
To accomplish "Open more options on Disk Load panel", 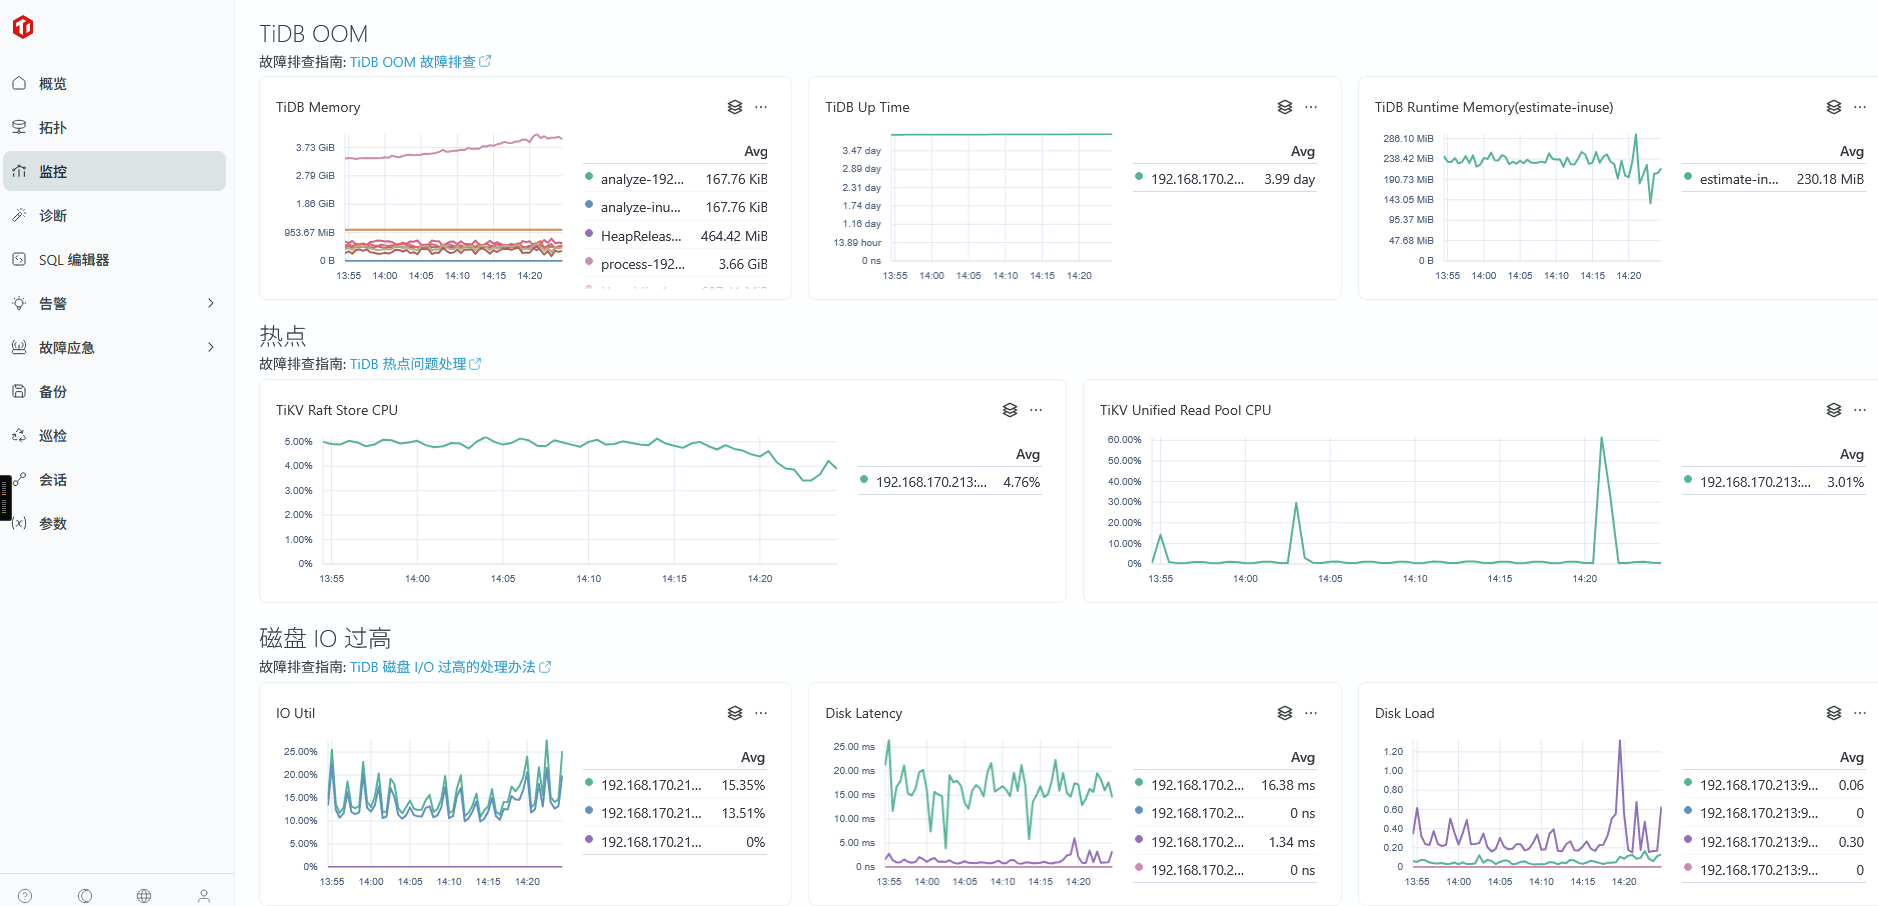I will tap(1860, 713).
